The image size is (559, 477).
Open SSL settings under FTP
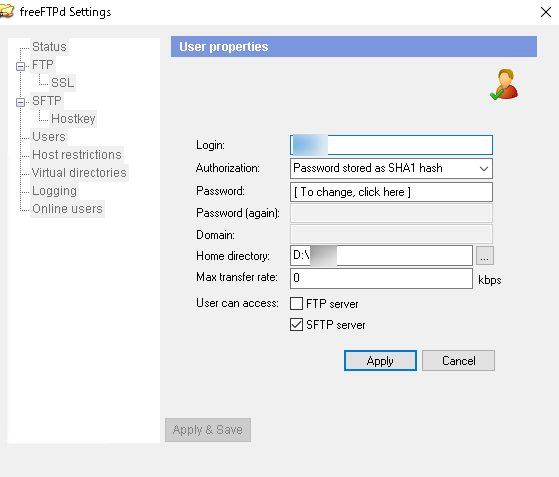click(62, 83)
